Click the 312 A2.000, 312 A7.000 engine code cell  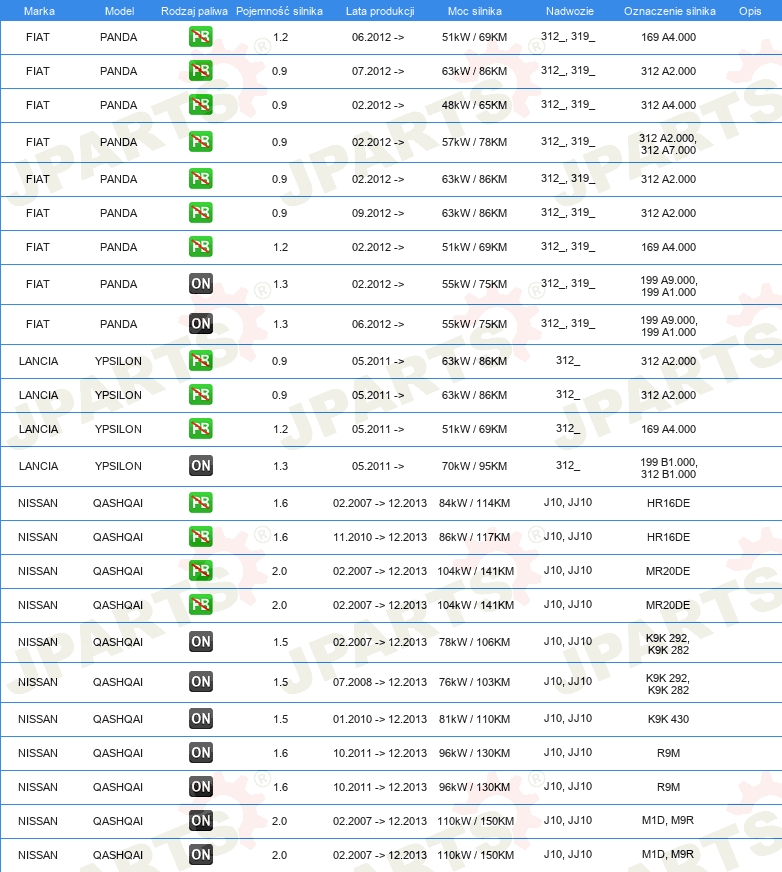click(x=668, y=144)
